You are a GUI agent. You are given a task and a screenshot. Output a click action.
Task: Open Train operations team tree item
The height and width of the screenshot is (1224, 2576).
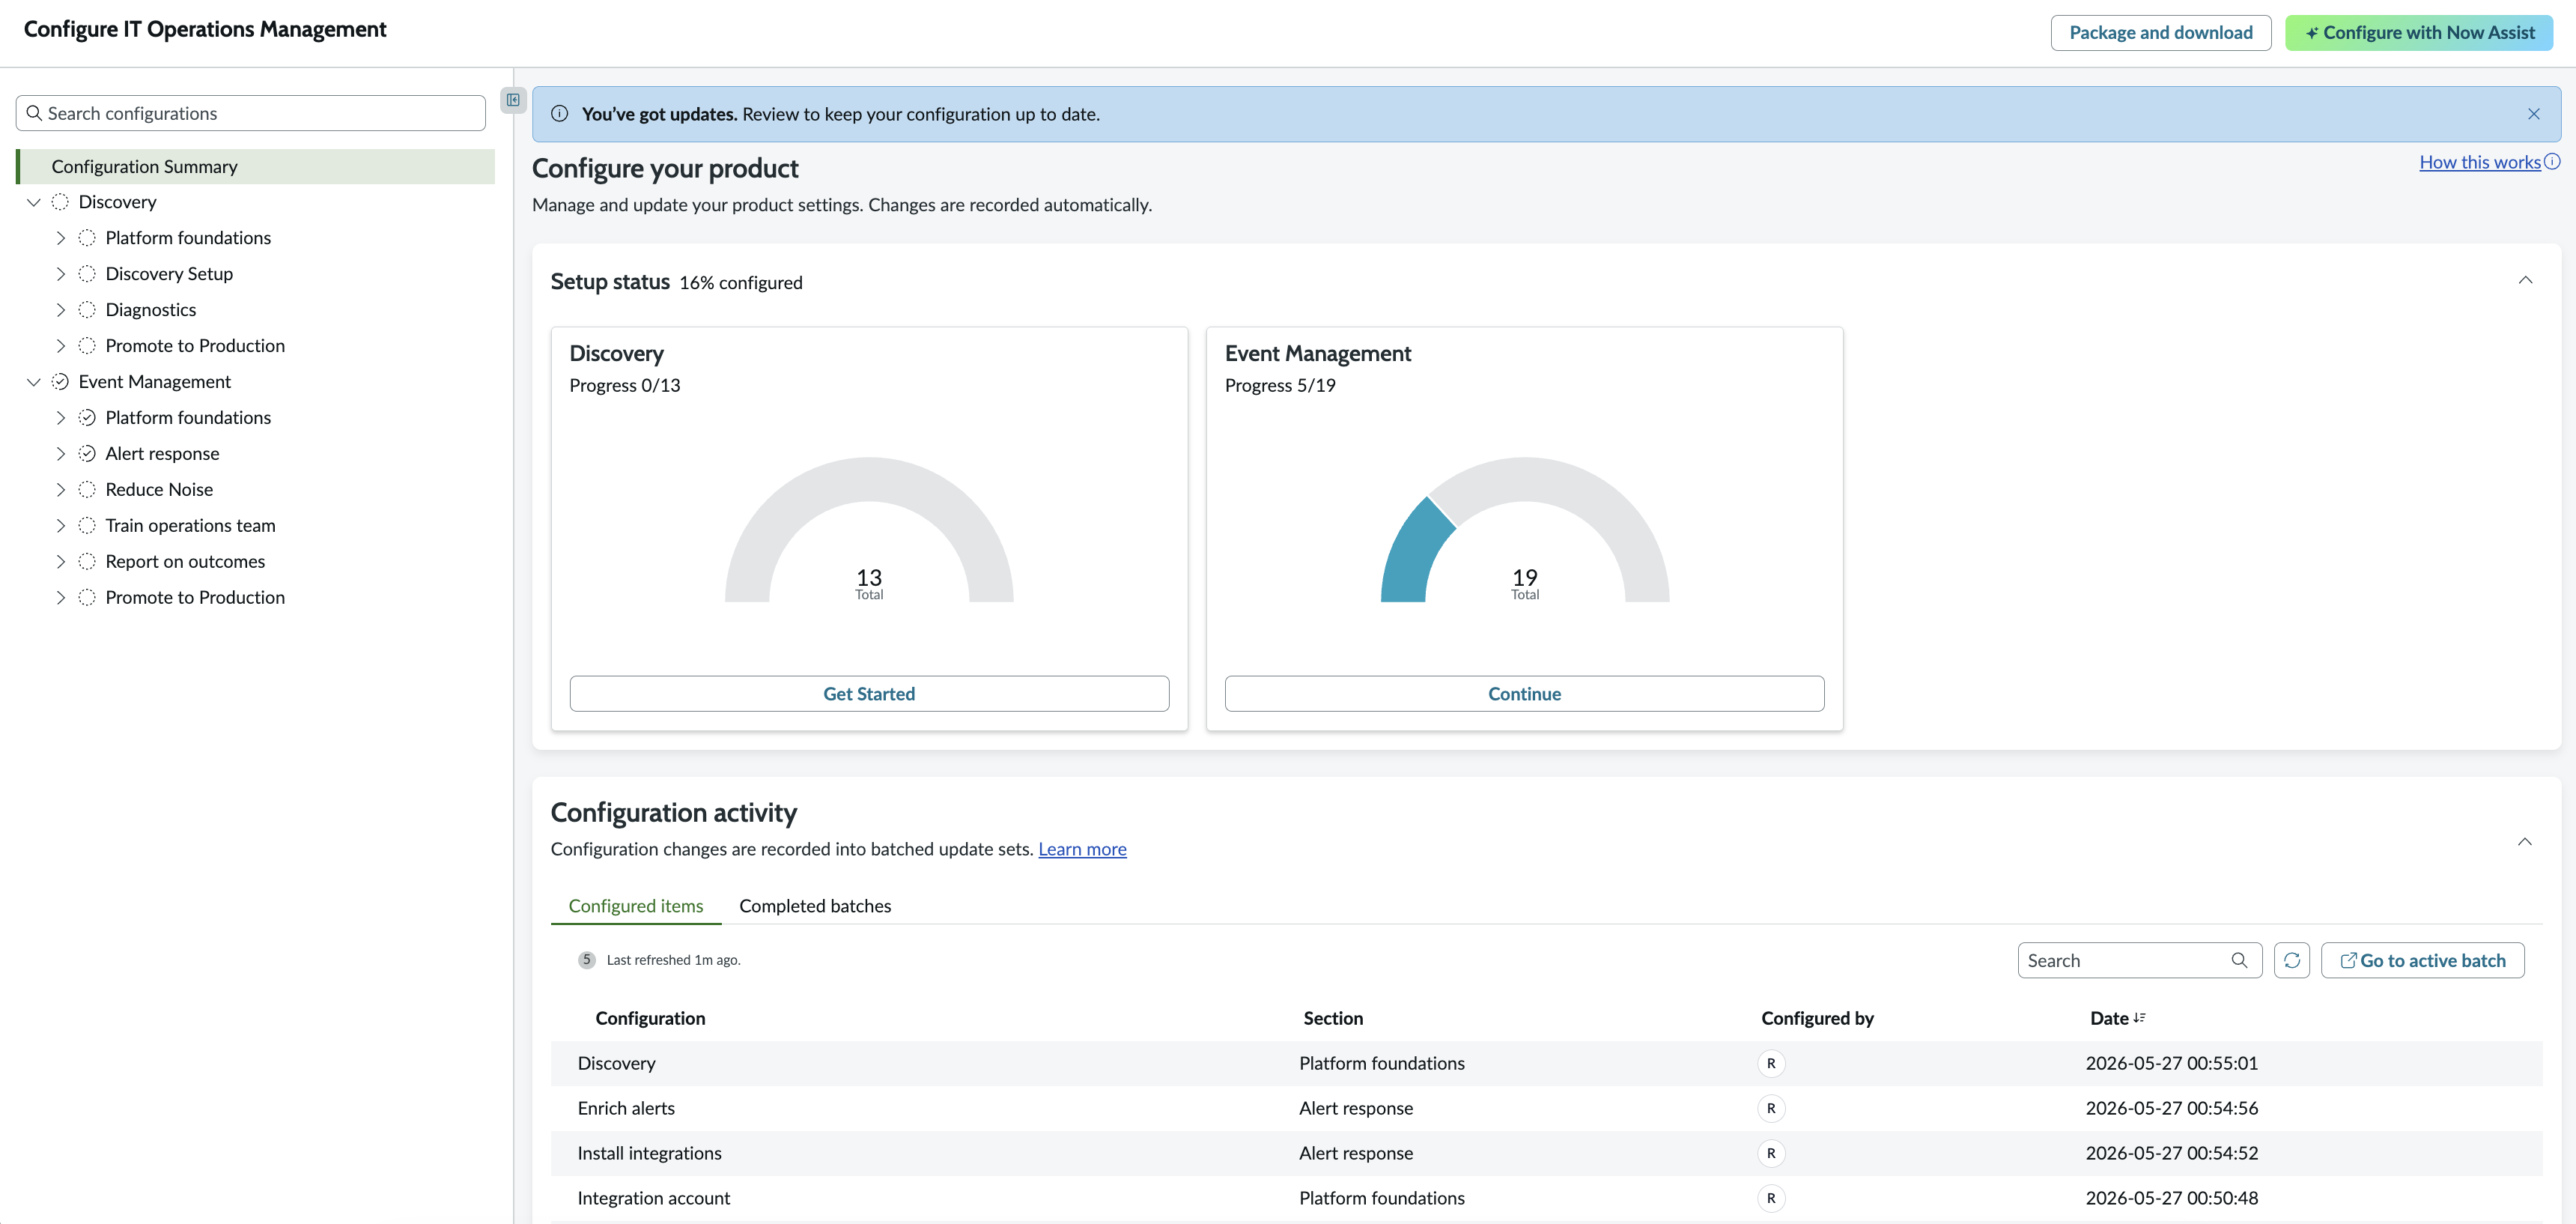point(190,526)
